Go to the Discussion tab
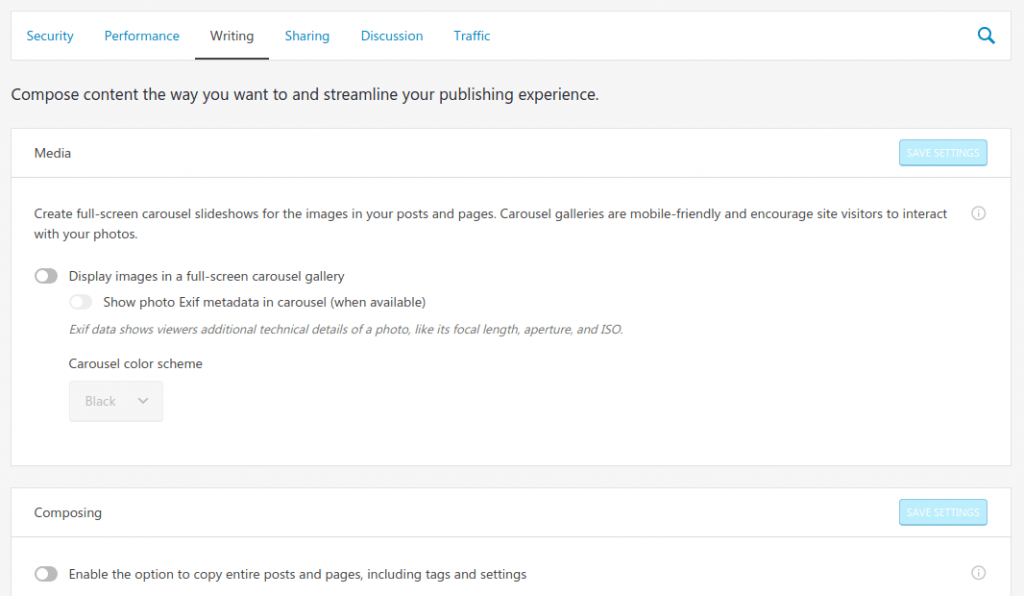Viewport: 1024px width, 596px height. (392, 36)
